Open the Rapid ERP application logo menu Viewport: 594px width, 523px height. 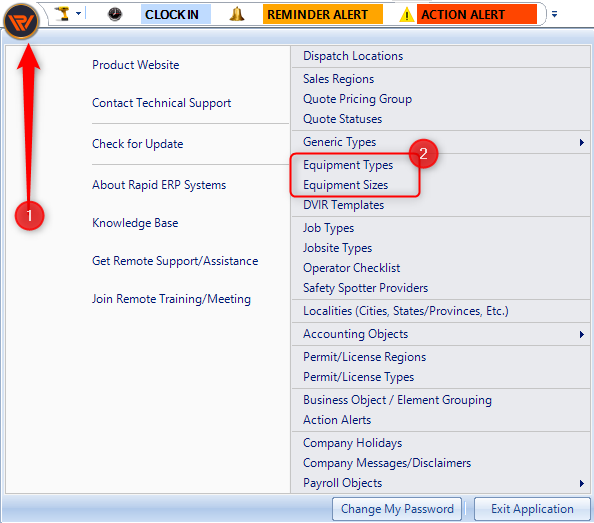tap(21, 21)
